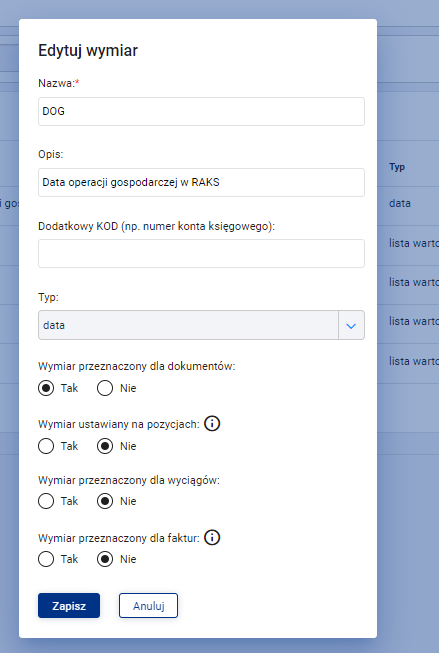Open info tooltip for positions dimension setting
Viewport: 439px width, 653px height.
(212, 424)
